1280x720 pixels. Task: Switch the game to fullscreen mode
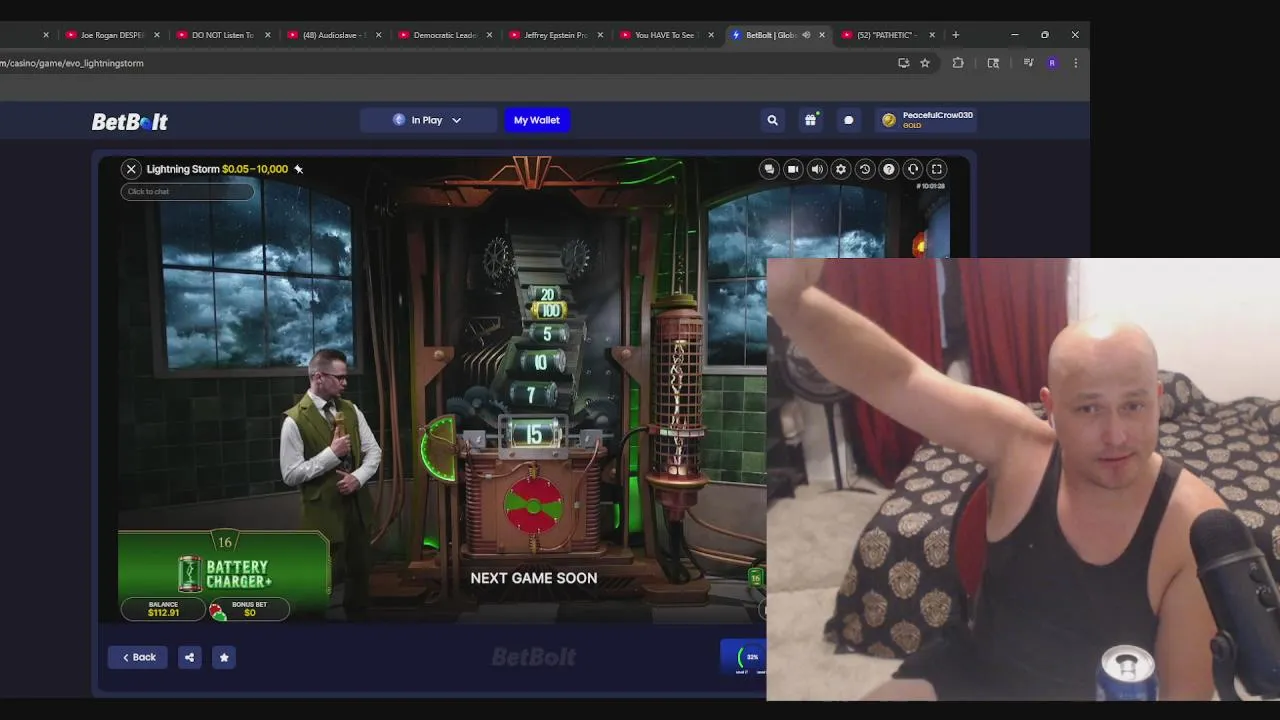coord(937,169)
